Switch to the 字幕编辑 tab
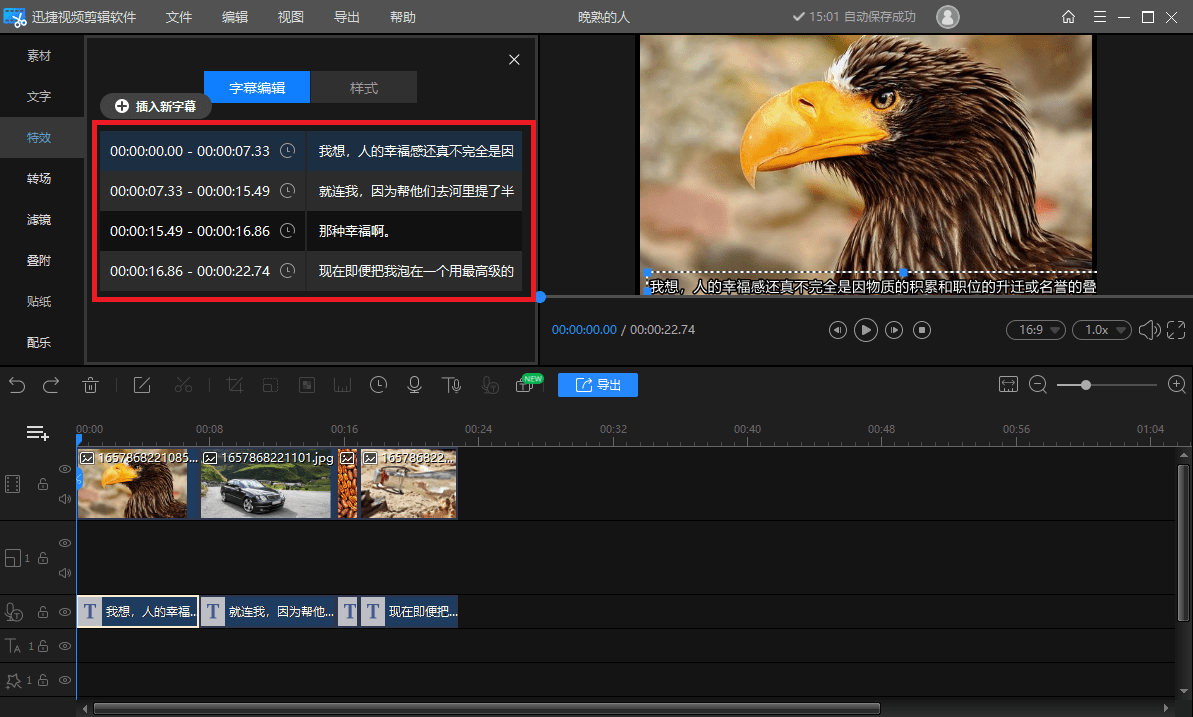This screenshot has height=717, width=1193. click(x=257, y=88)
